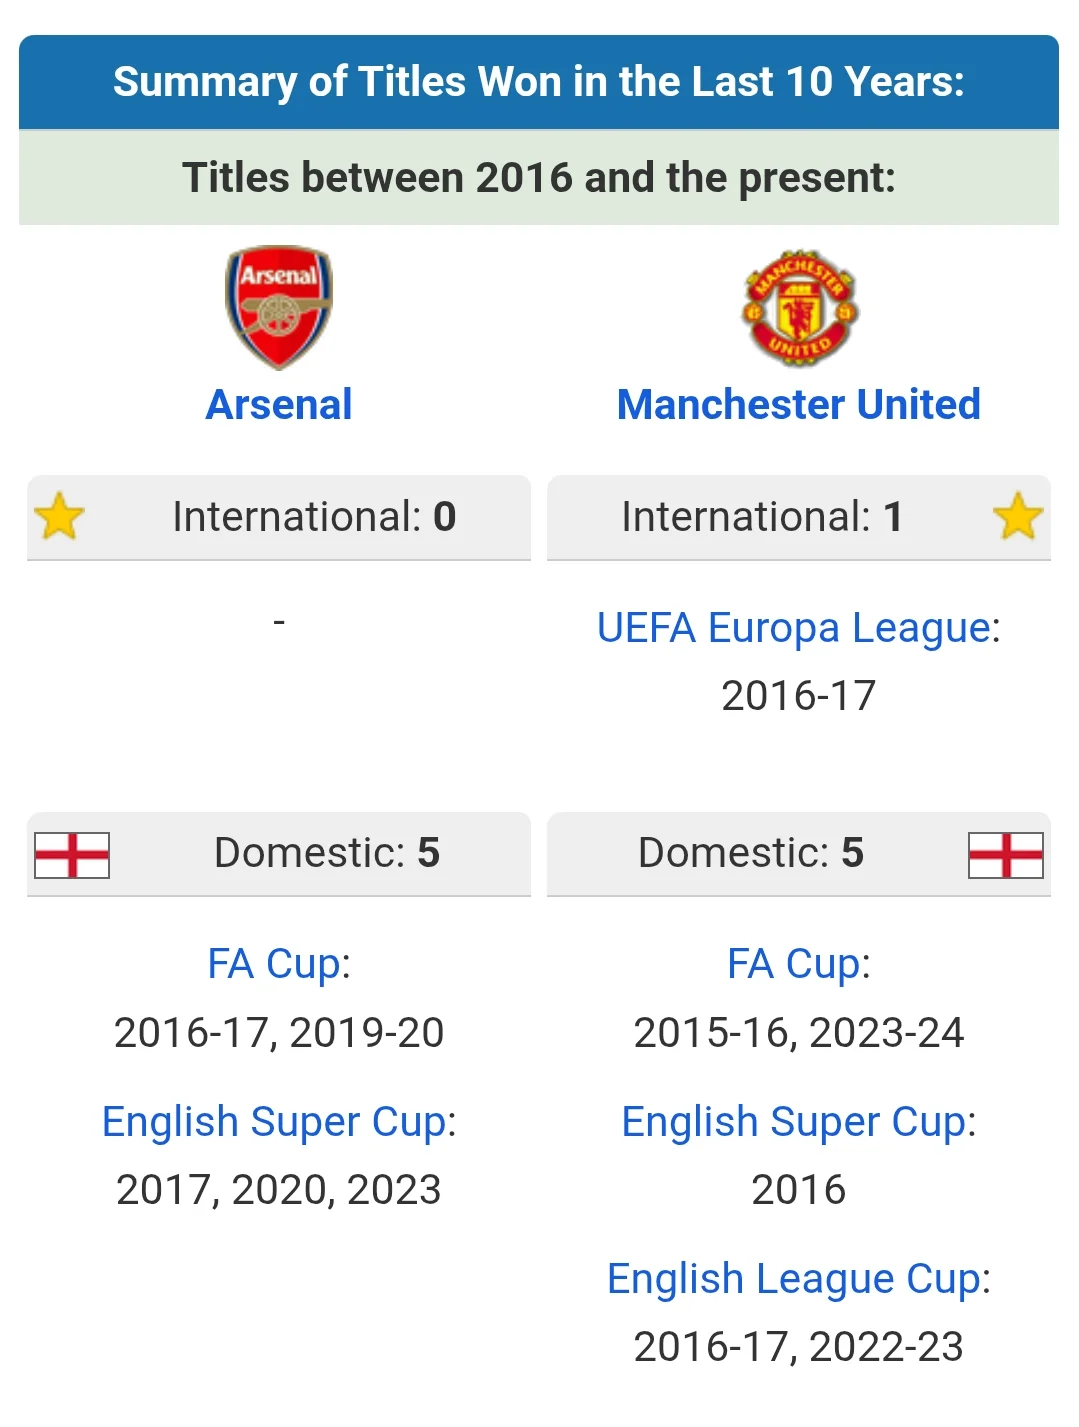
Task: Open the FA Cup link under Arsenal
Action: click(x=274, y=964)
